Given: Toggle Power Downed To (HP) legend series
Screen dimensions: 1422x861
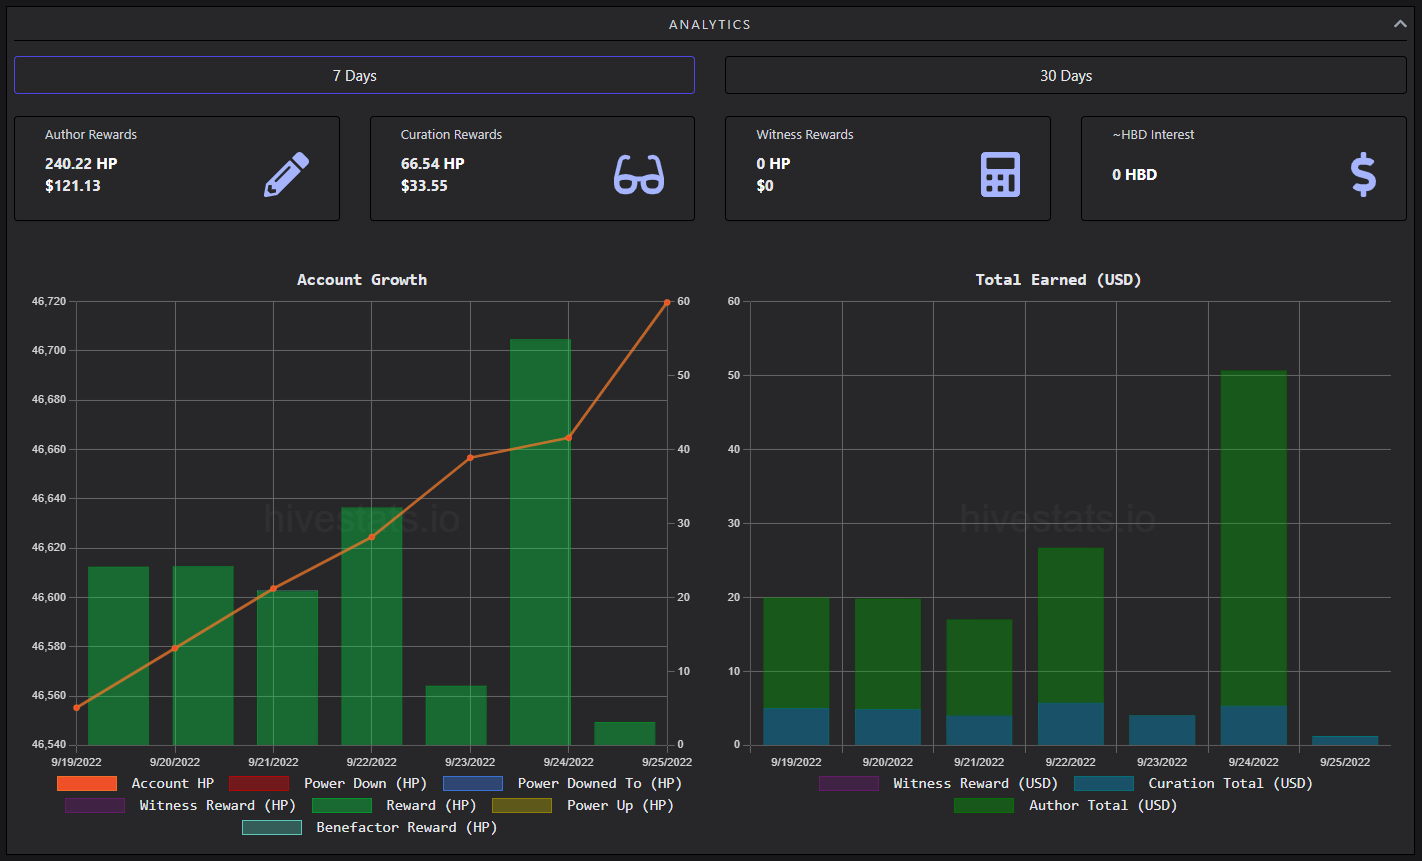Looking at the screenshot, I should pos(473,783).
